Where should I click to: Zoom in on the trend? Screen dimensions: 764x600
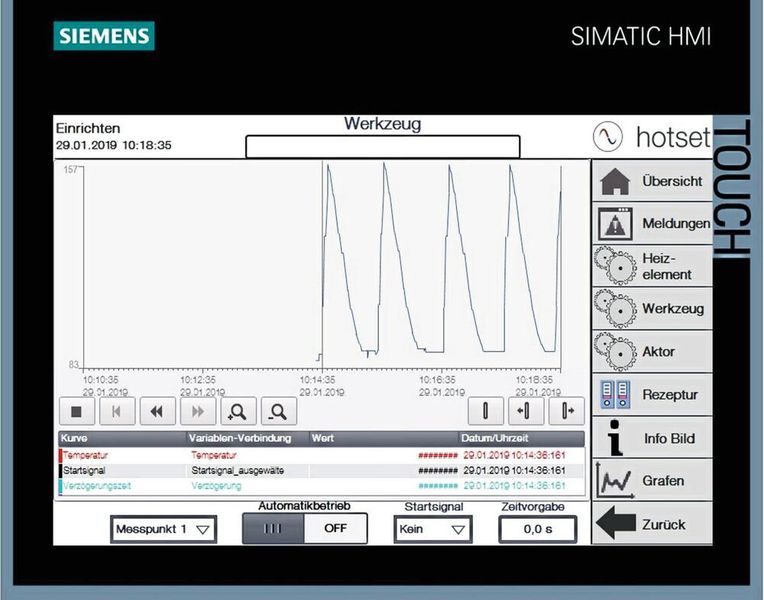238,411
